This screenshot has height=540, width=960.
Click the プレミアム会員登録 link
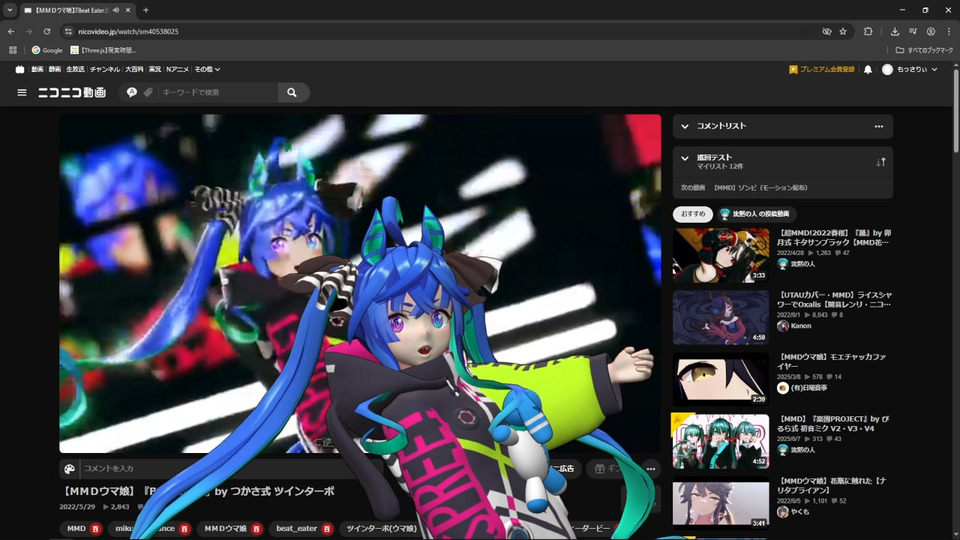click(822, 69)
